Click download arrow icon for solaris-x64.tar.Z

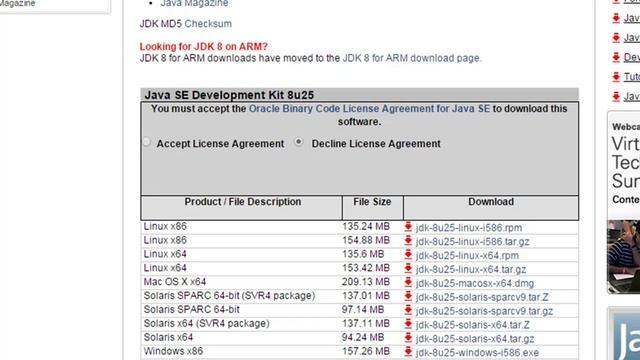pyautogui.click(x=408, y=324)
